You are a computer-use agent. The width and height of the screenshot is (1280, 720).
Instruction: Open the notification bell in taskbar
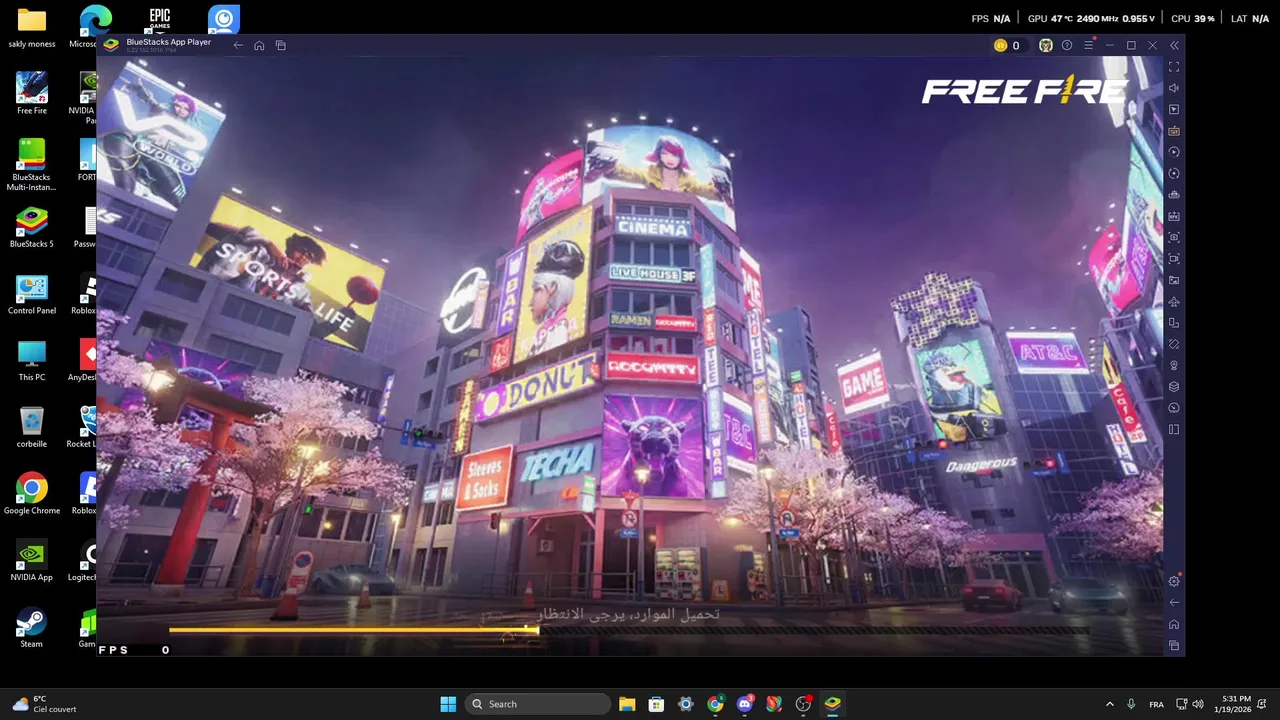click(1264, 704)
